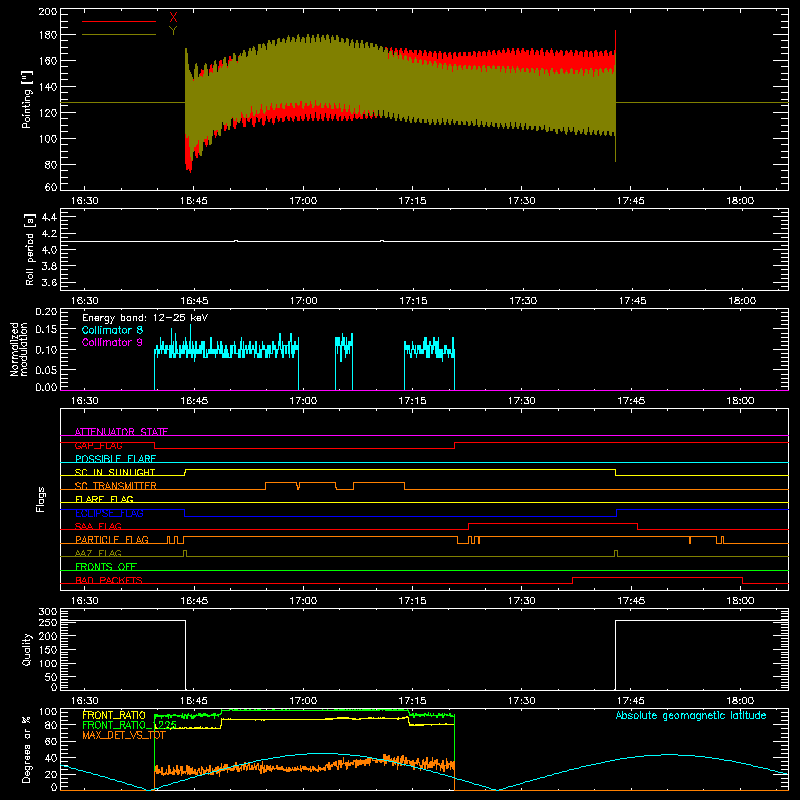This screenshot has width=800, height=800.
Task: Click the Flags axis title
Action: (40, 499)
